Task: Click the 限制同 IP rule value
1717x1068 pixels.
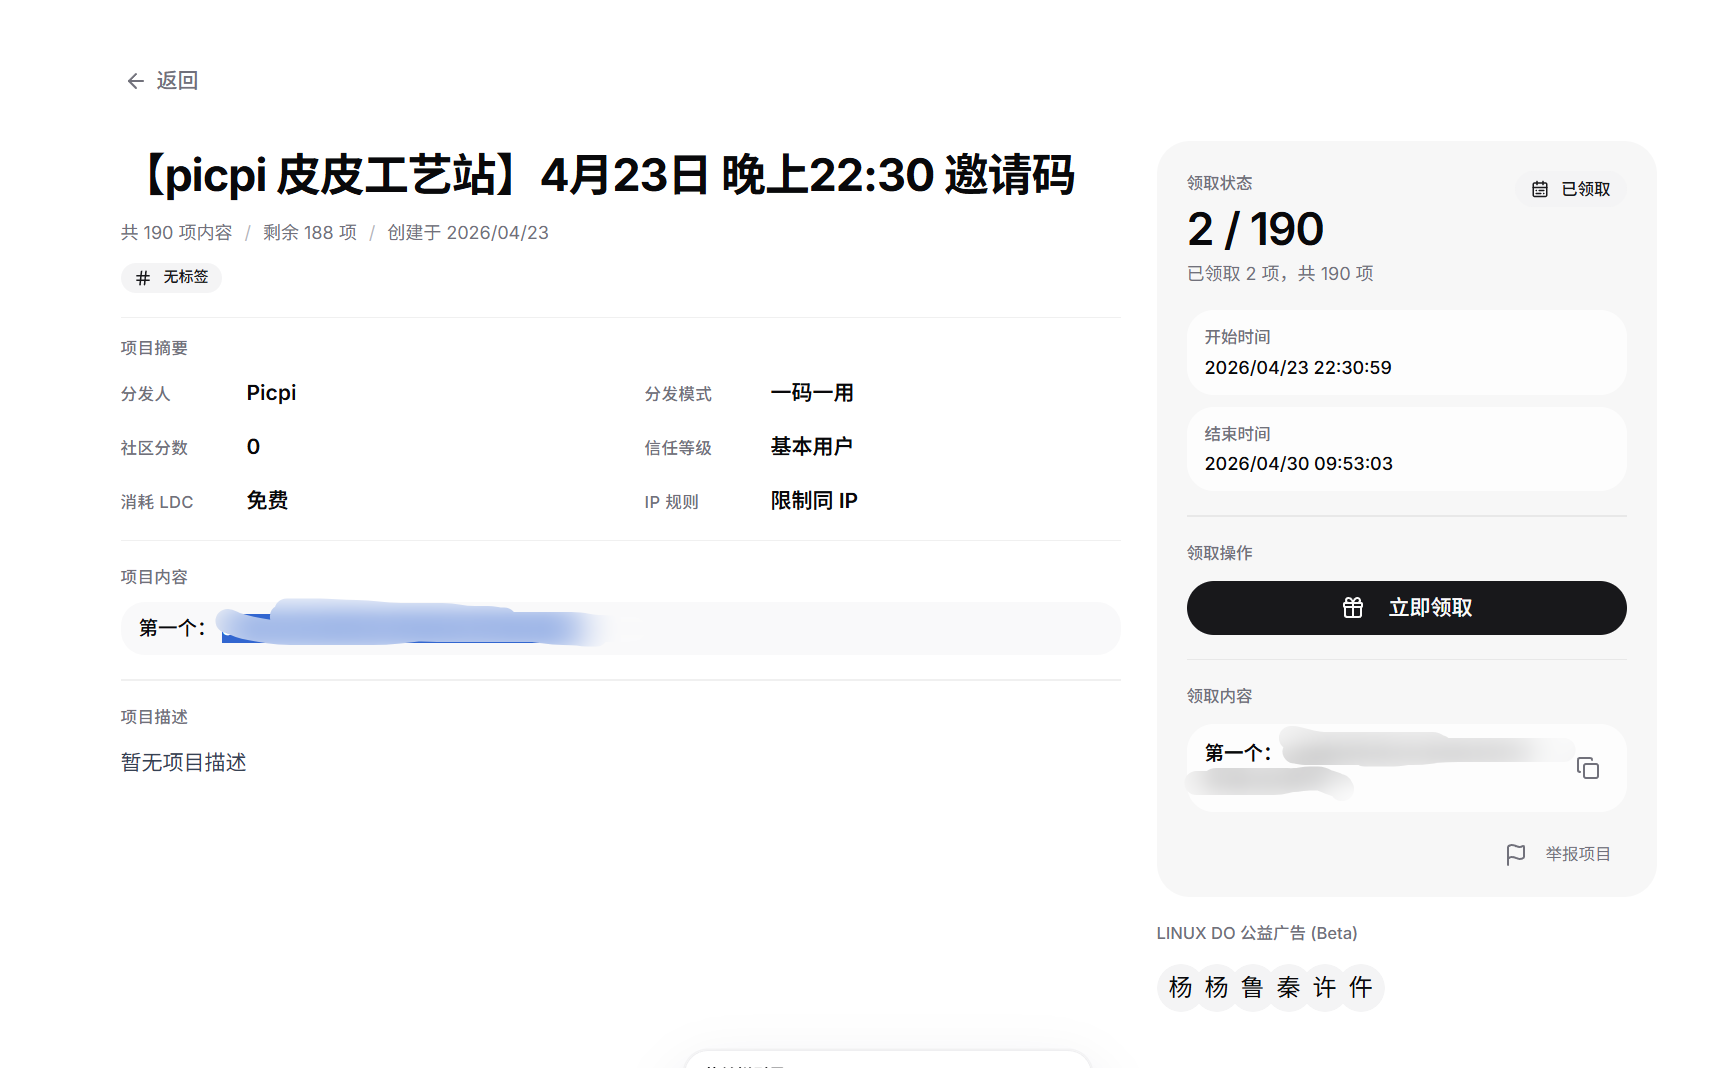Action: pos(814,501)
